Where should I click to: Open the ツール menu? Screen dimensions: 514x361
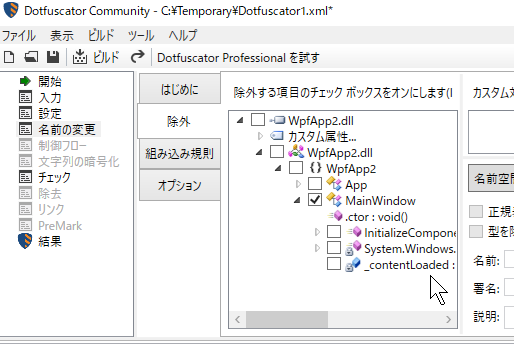tap(141, 35)
